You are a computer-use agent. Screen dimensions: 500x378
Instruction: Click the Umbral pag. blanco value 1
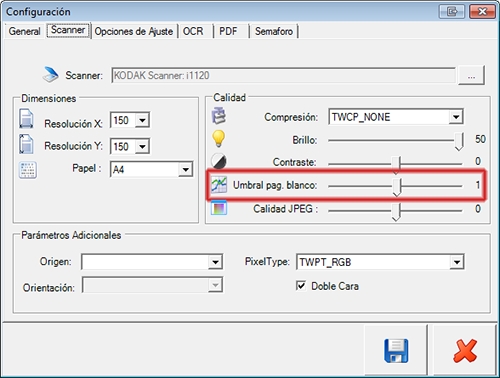(478, 185)
